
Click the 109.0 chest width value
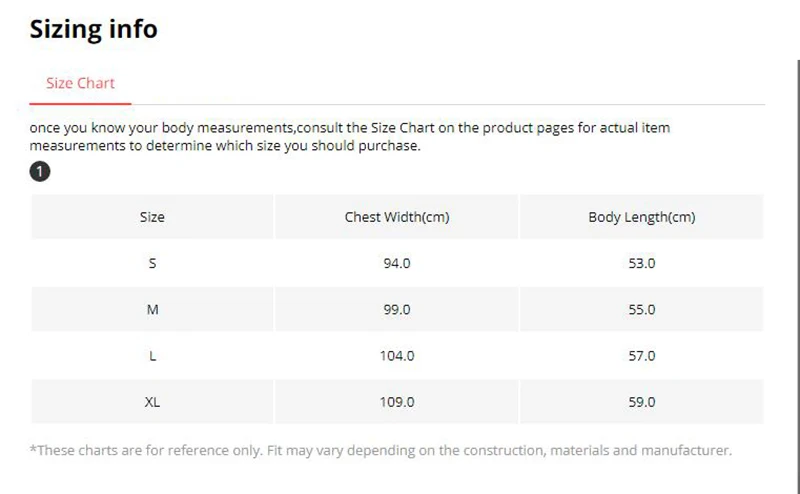(397, 402)
